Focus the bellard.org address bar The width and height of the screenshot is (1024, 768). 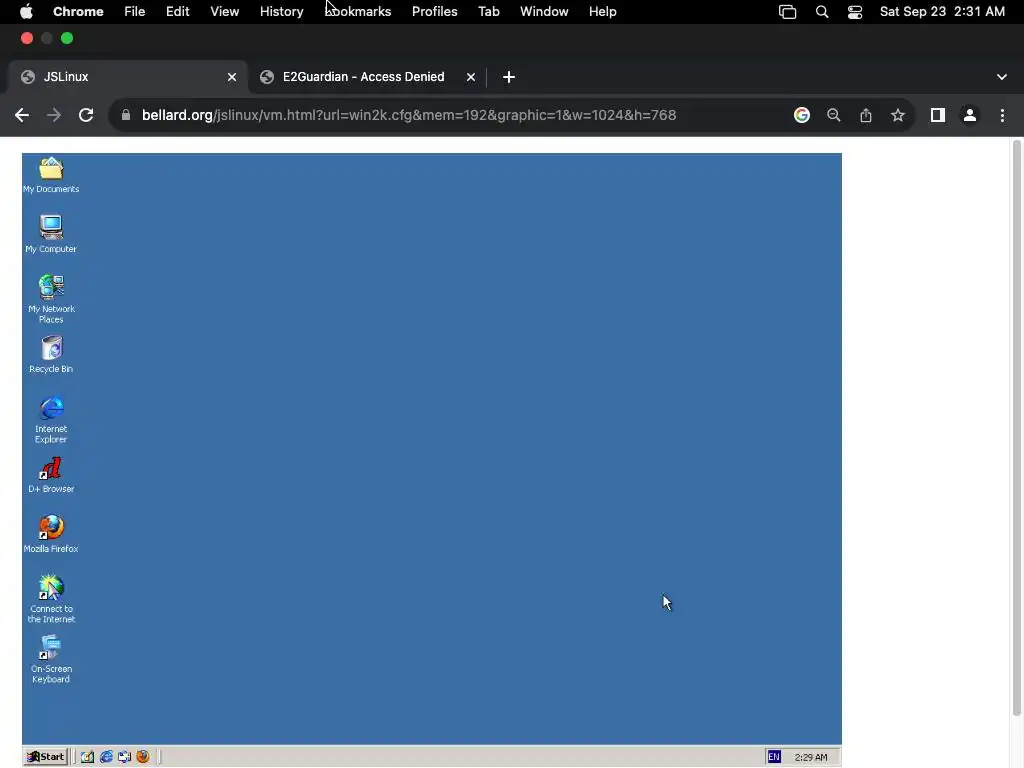click(x=409, y=116)
